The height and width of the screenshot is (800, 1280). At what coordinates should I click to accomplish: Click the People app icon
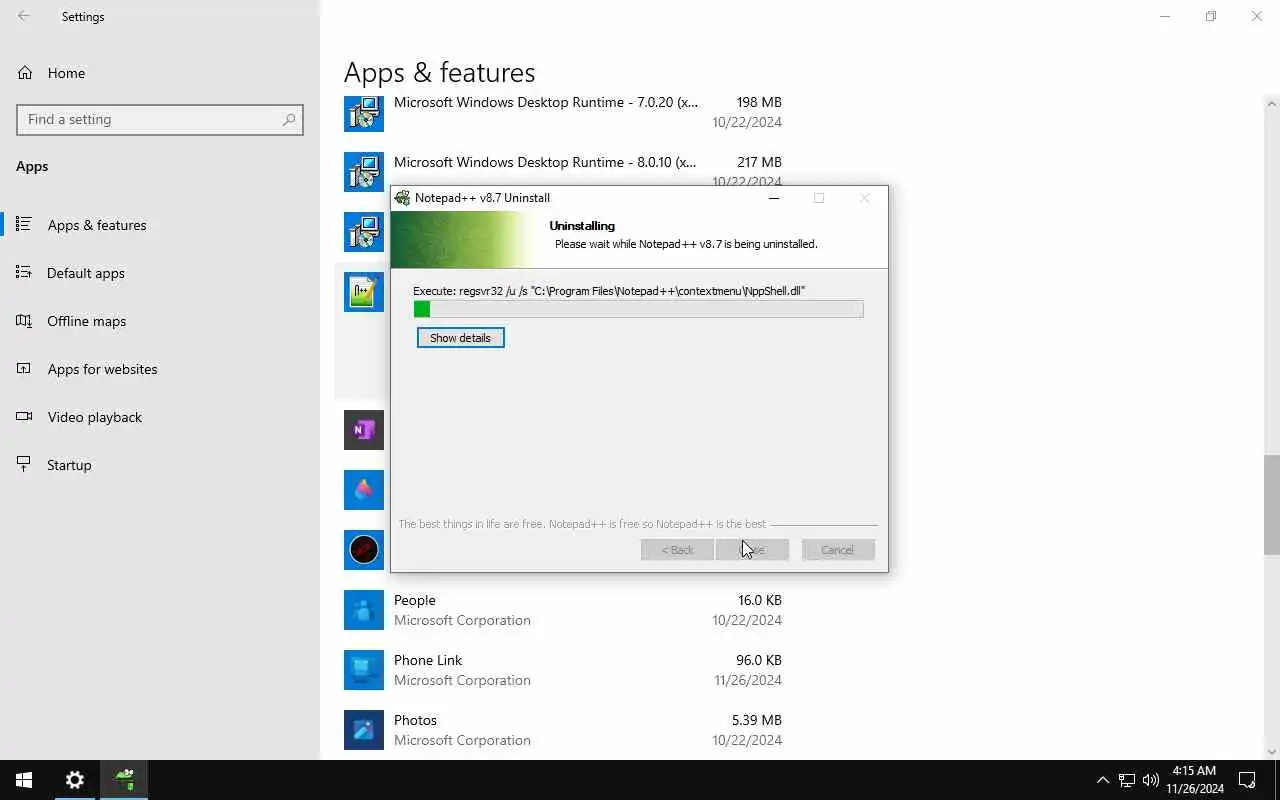364,610
